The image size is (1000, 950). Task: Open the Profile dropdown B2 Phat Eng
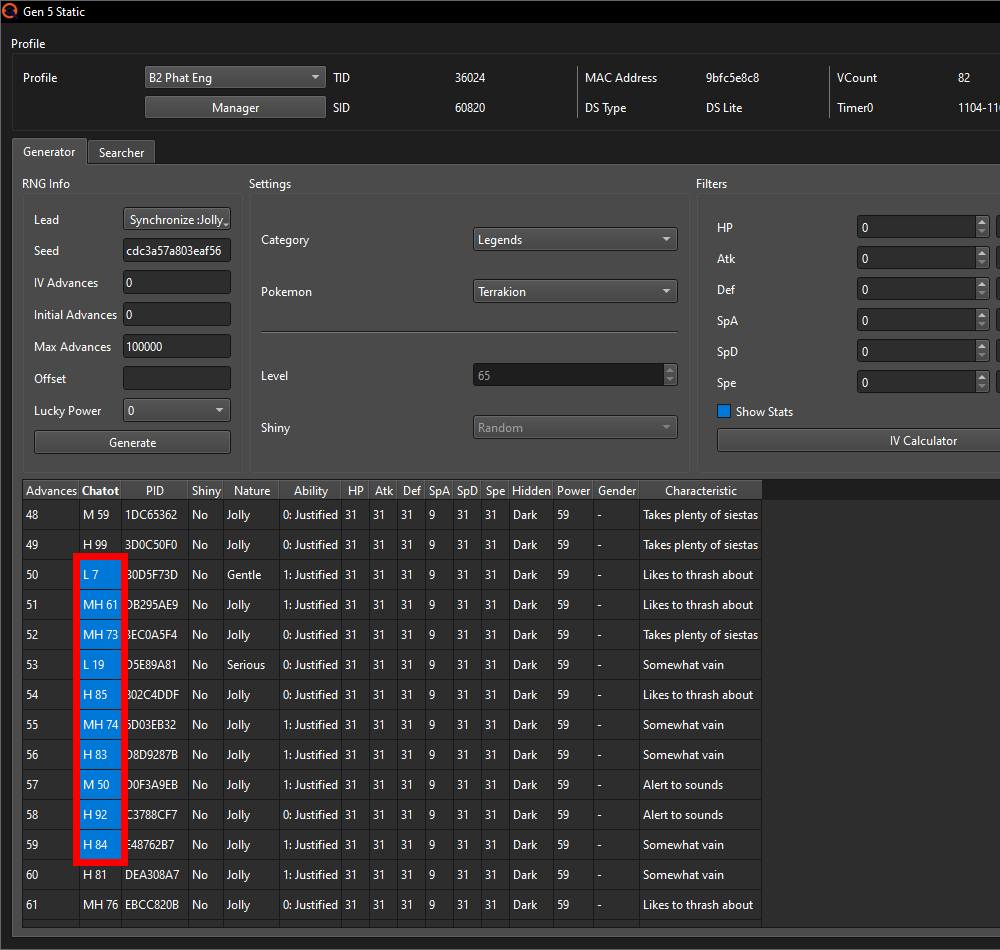tap(235, 78)
